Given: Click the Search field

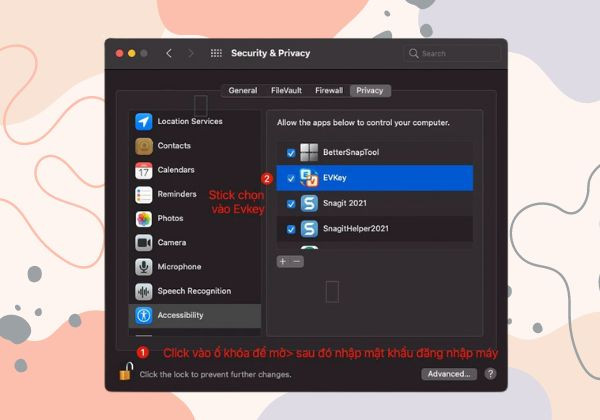Looking at the screenshot, I should 452,53.
